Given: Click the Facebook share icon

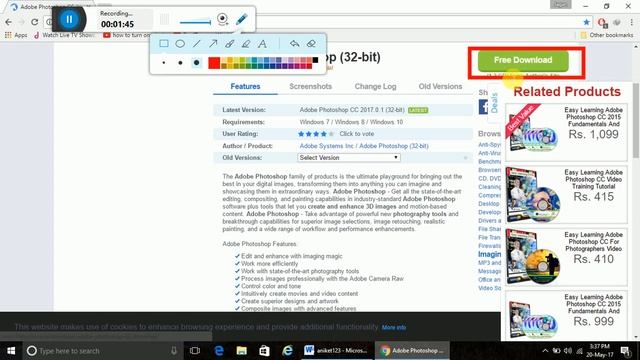Looking at the screenshot, I should point(483,107).
